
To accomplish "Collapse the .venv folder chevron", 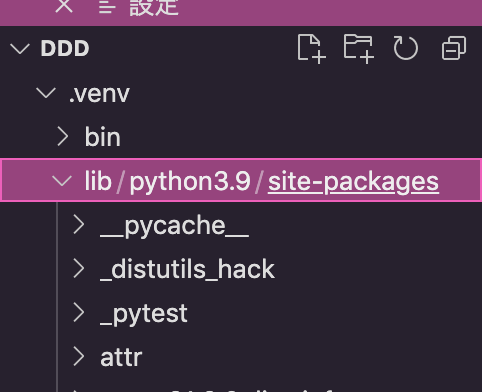I will pos(46,93).
